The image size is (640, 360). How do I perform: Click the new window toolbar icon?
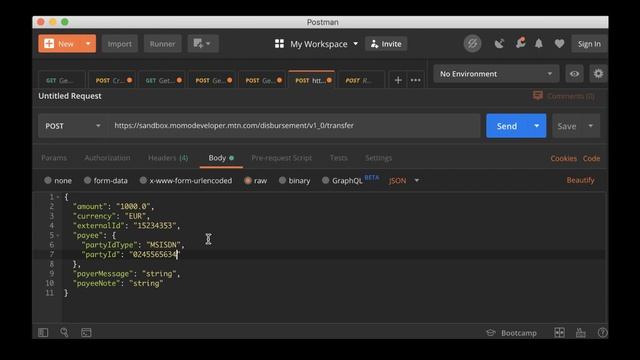coord(203,44)
